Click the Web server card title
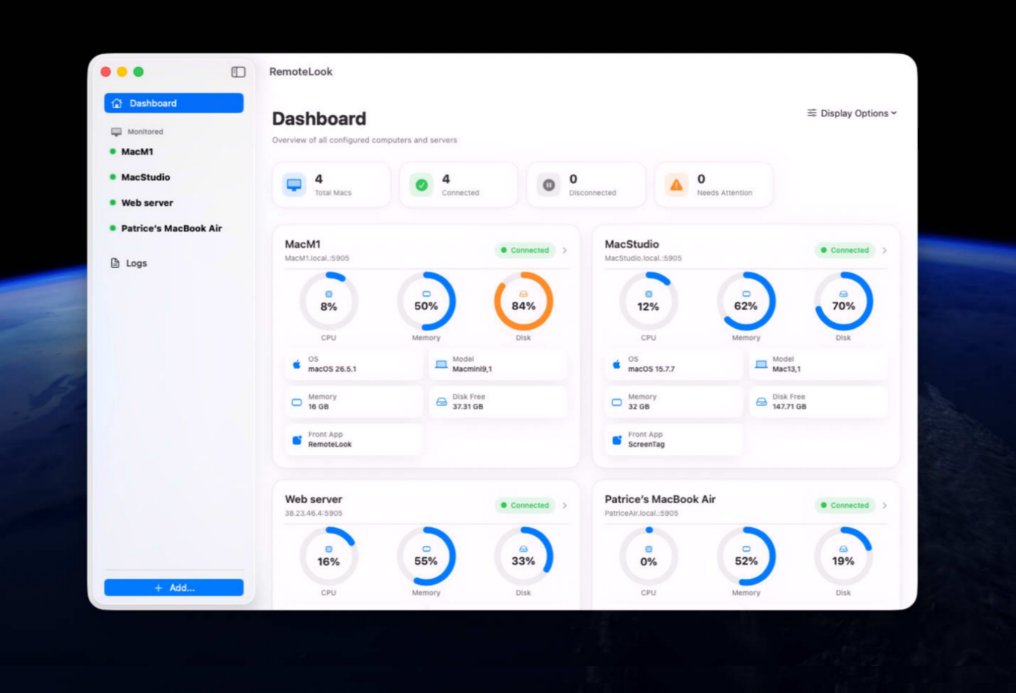 tap(314, 499)
